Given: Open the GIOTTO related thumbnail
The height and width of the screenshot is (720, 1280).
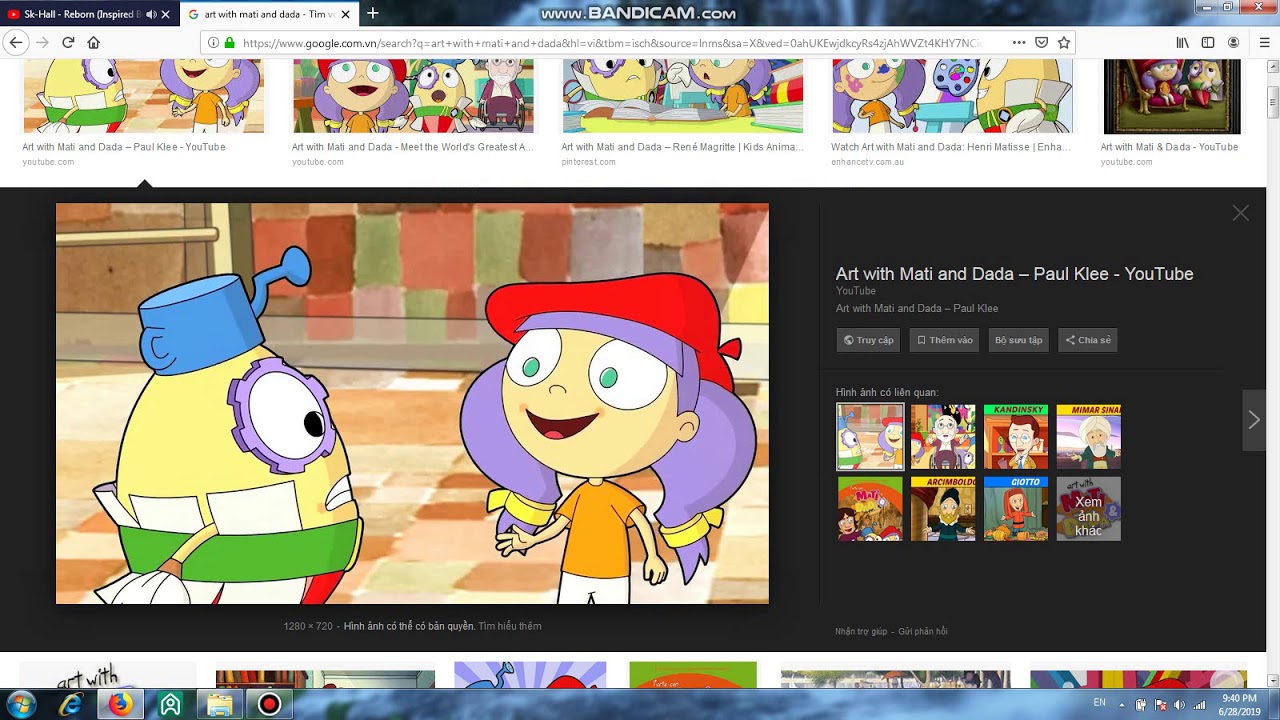Looking at the screenshot, I should [x=1016, y=509].
